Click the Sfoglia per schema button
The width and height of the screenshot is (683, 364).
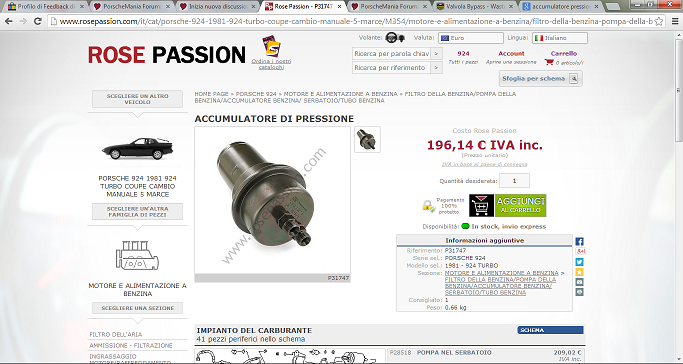[541, 79]
